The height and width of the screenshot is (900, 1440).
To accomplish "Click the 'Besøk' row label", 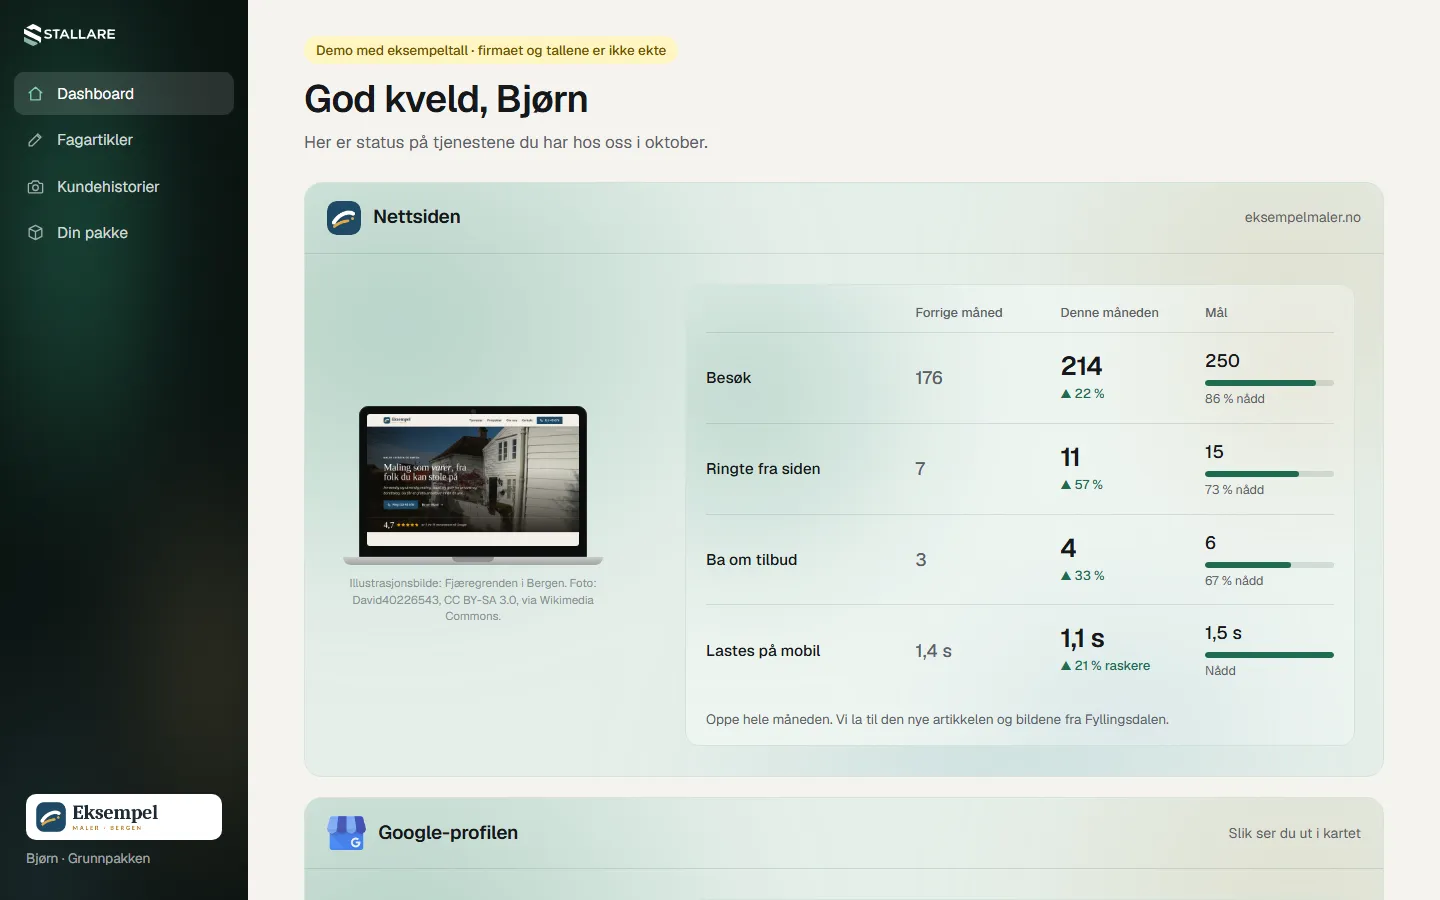I will (x=728, y=378).
